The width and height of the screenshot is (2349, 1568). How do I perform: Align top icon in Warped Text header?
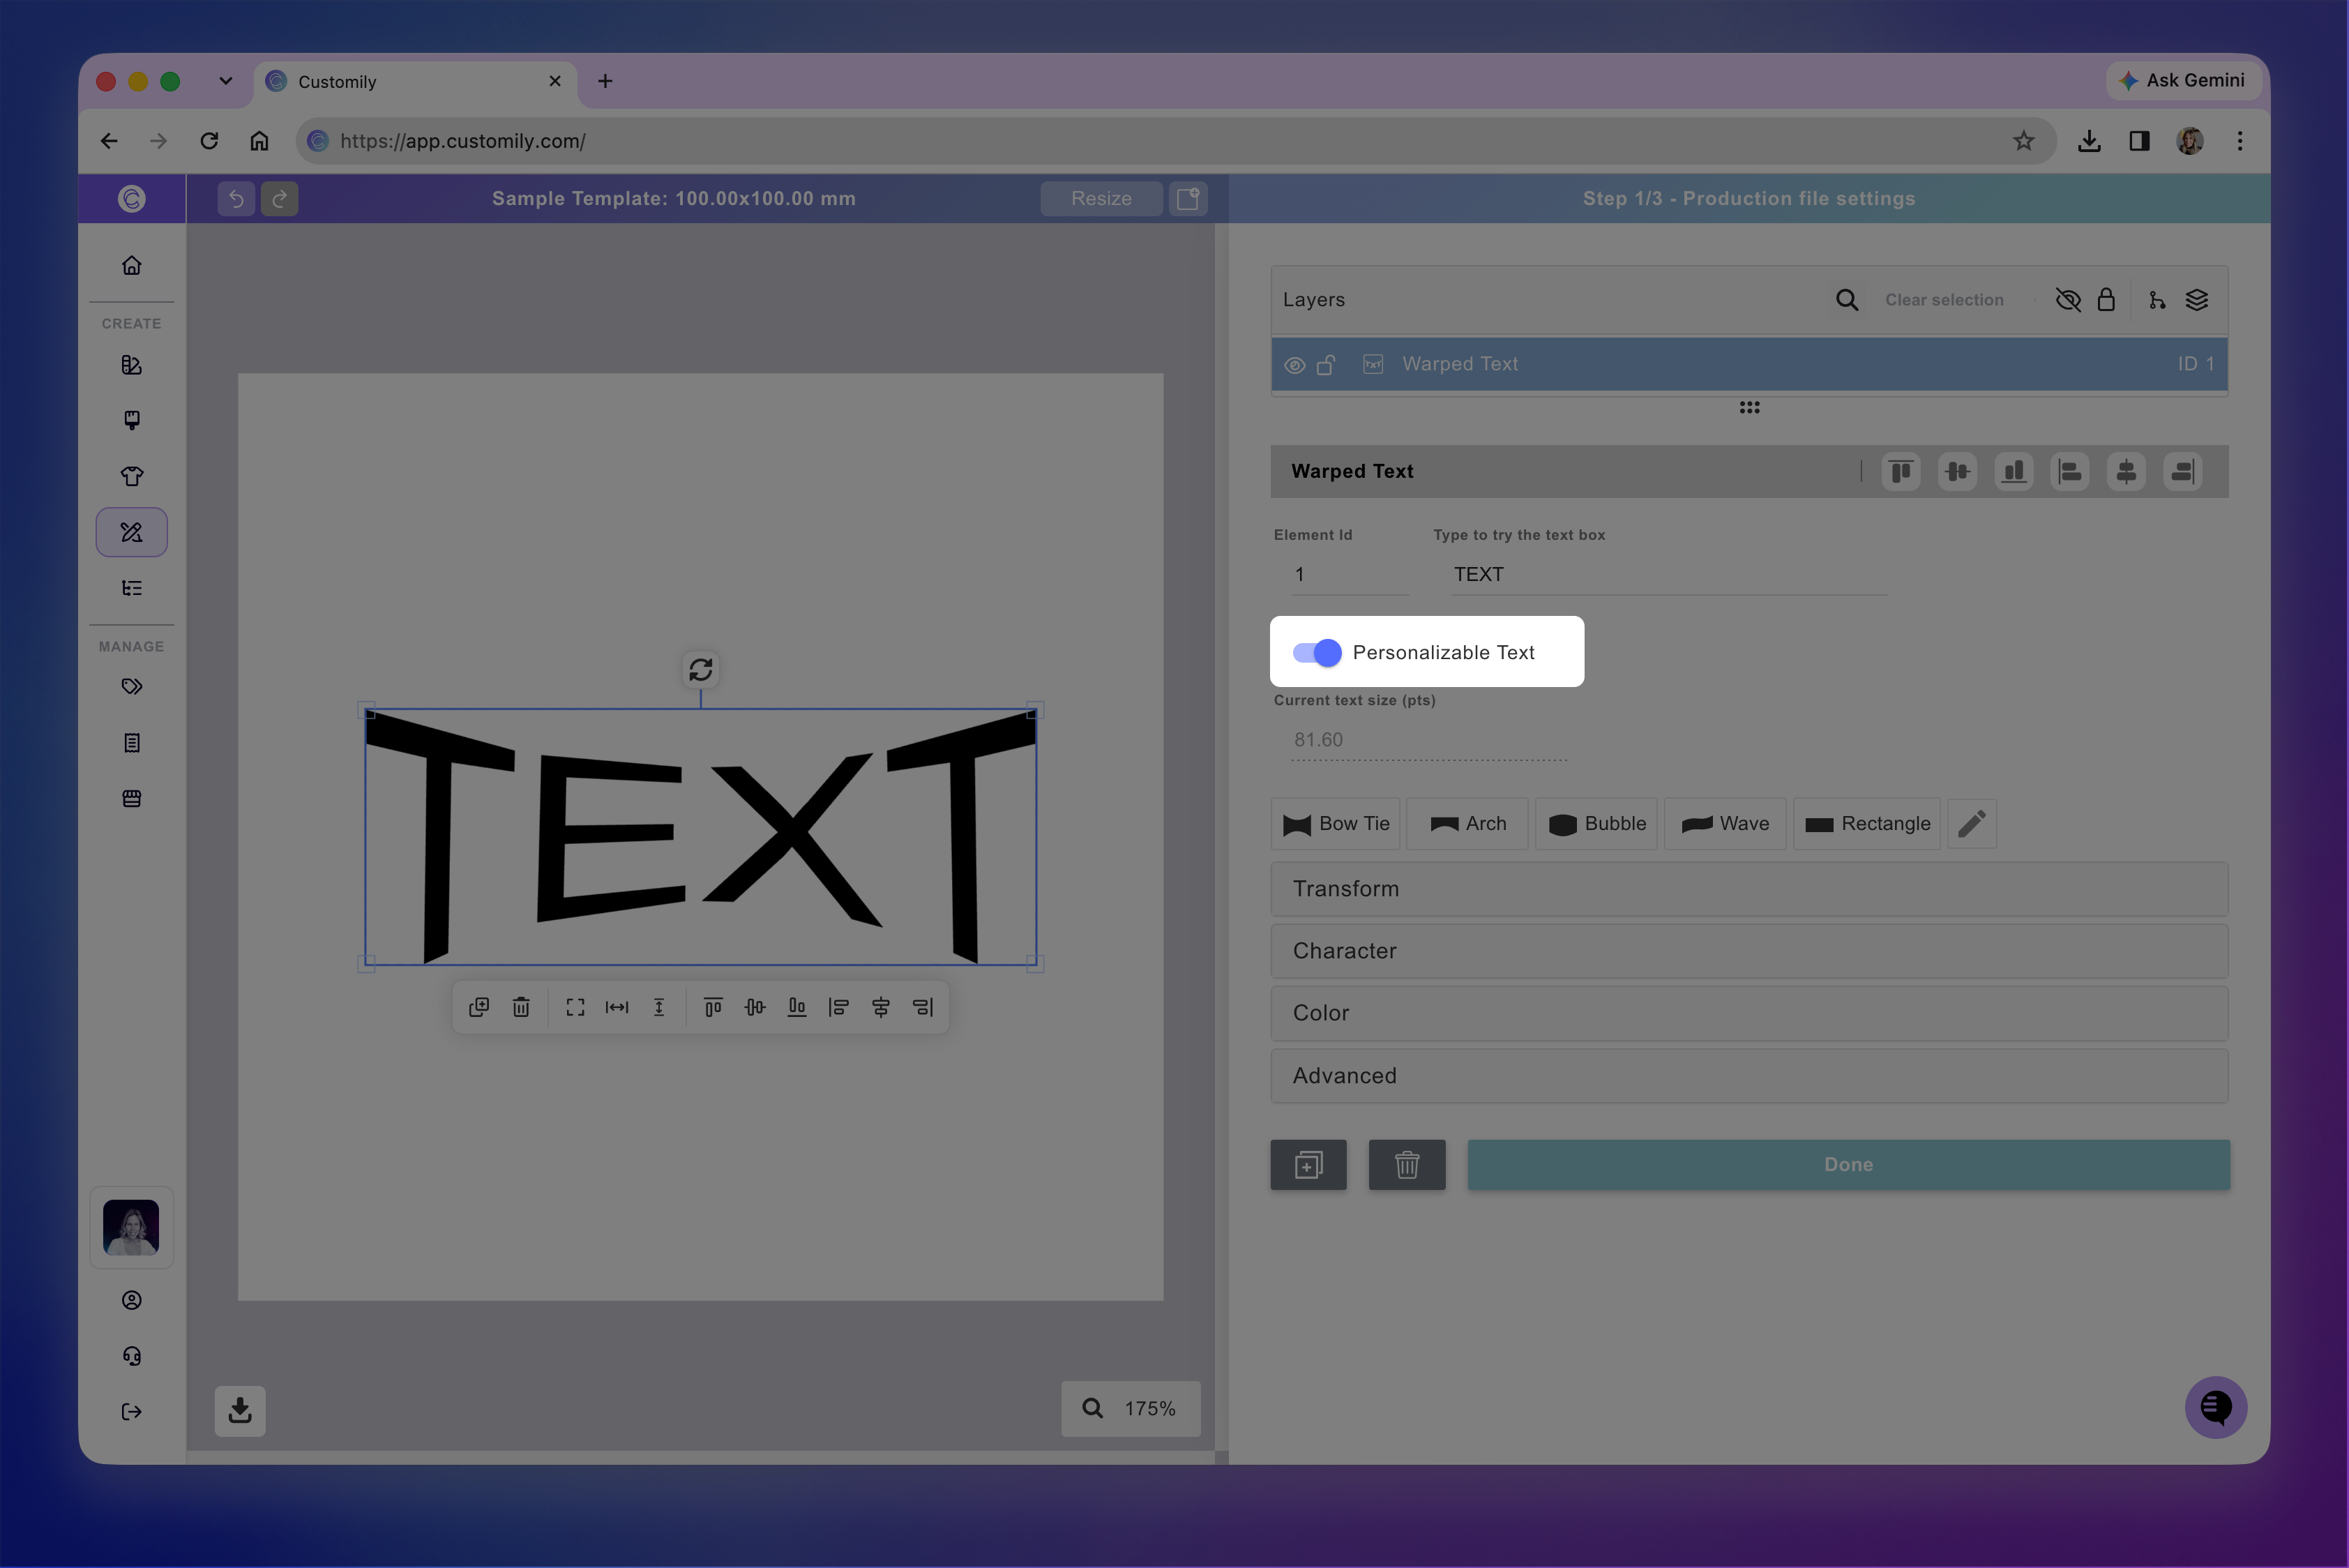pyautogui.click(x=1901, y=472)
